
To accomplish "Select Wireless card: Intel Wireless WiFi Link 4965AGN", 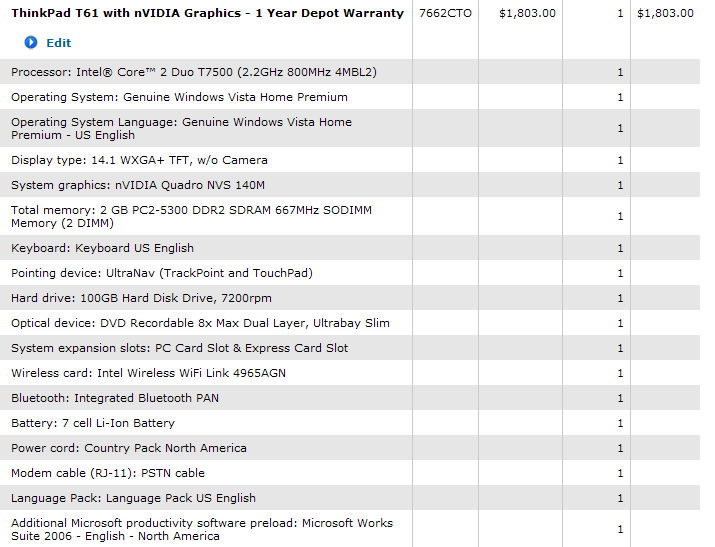I will coord(148,373).
